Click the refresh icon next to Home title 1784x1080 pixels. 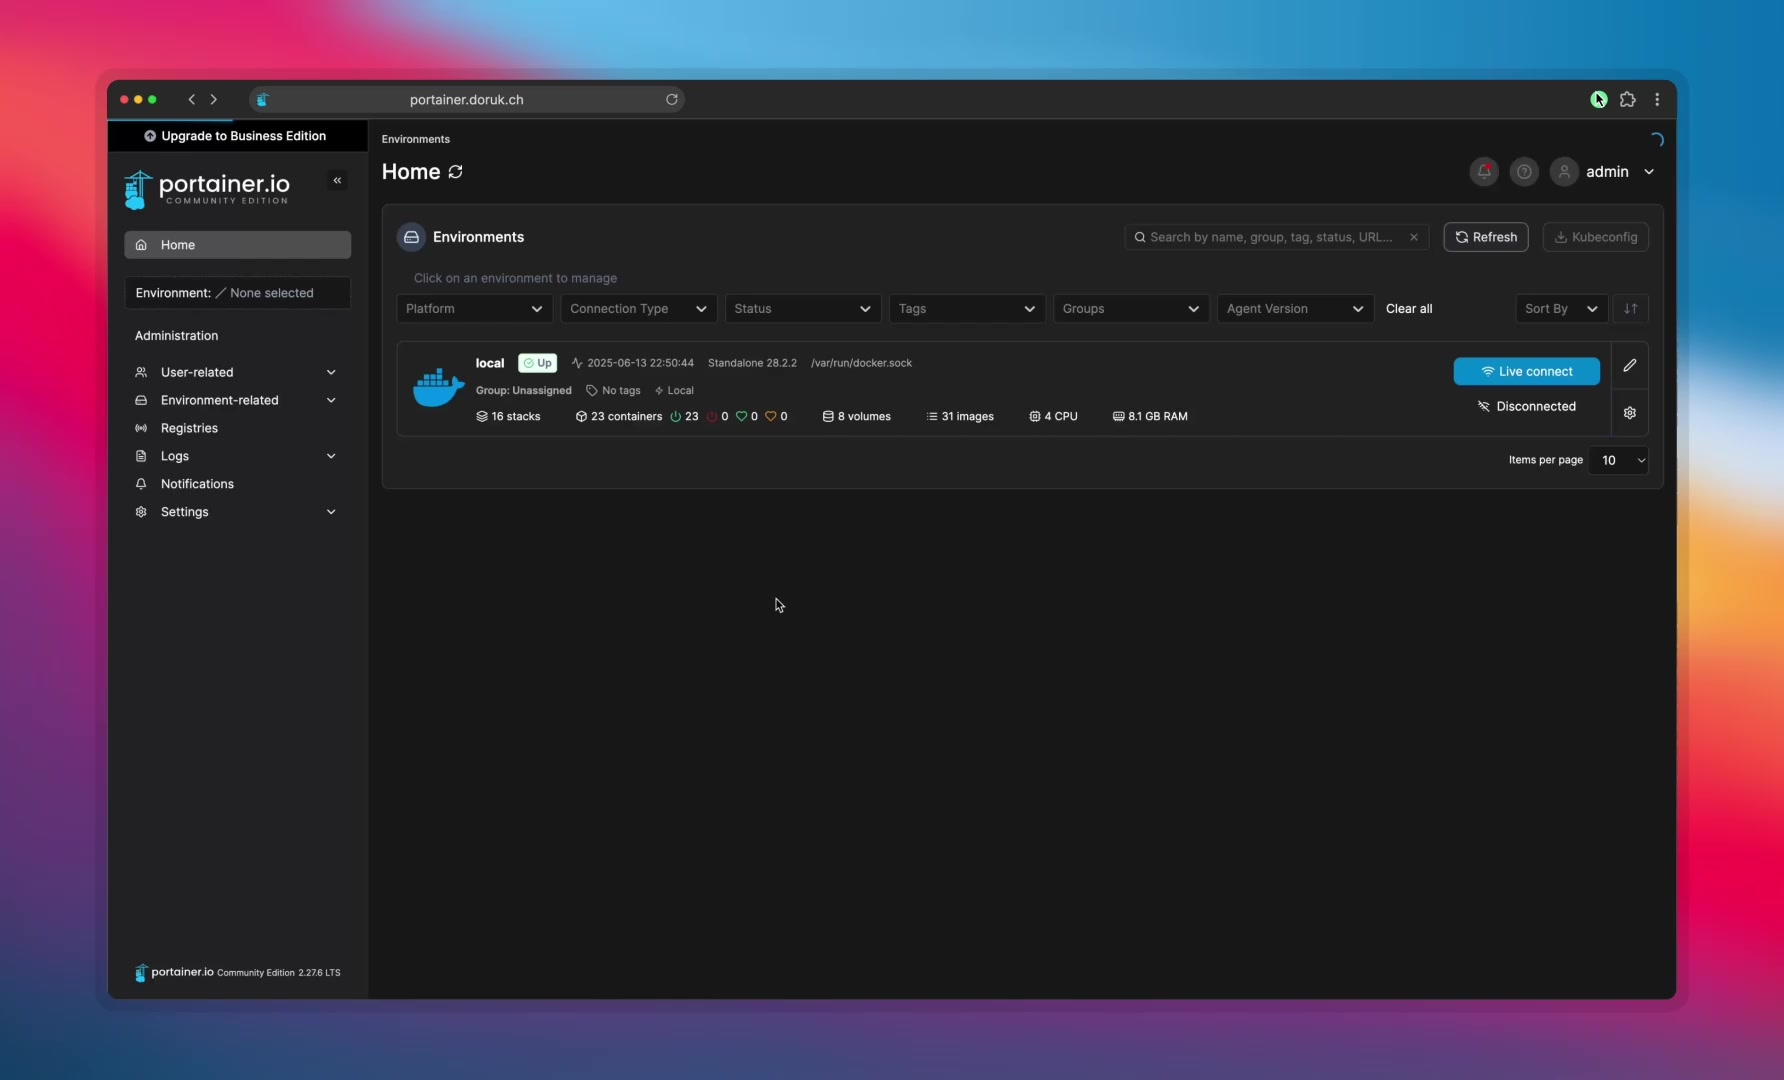click(455, 172)
